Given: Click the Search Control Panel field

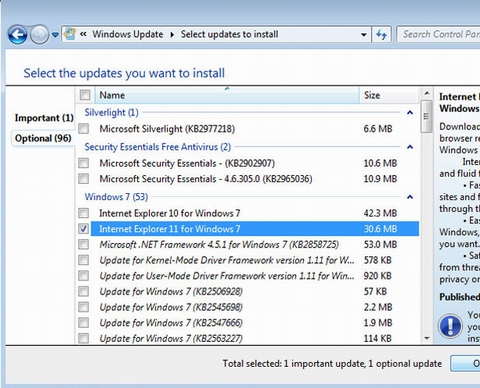Looking at the screenshot, I should click(x=439, y=34).
